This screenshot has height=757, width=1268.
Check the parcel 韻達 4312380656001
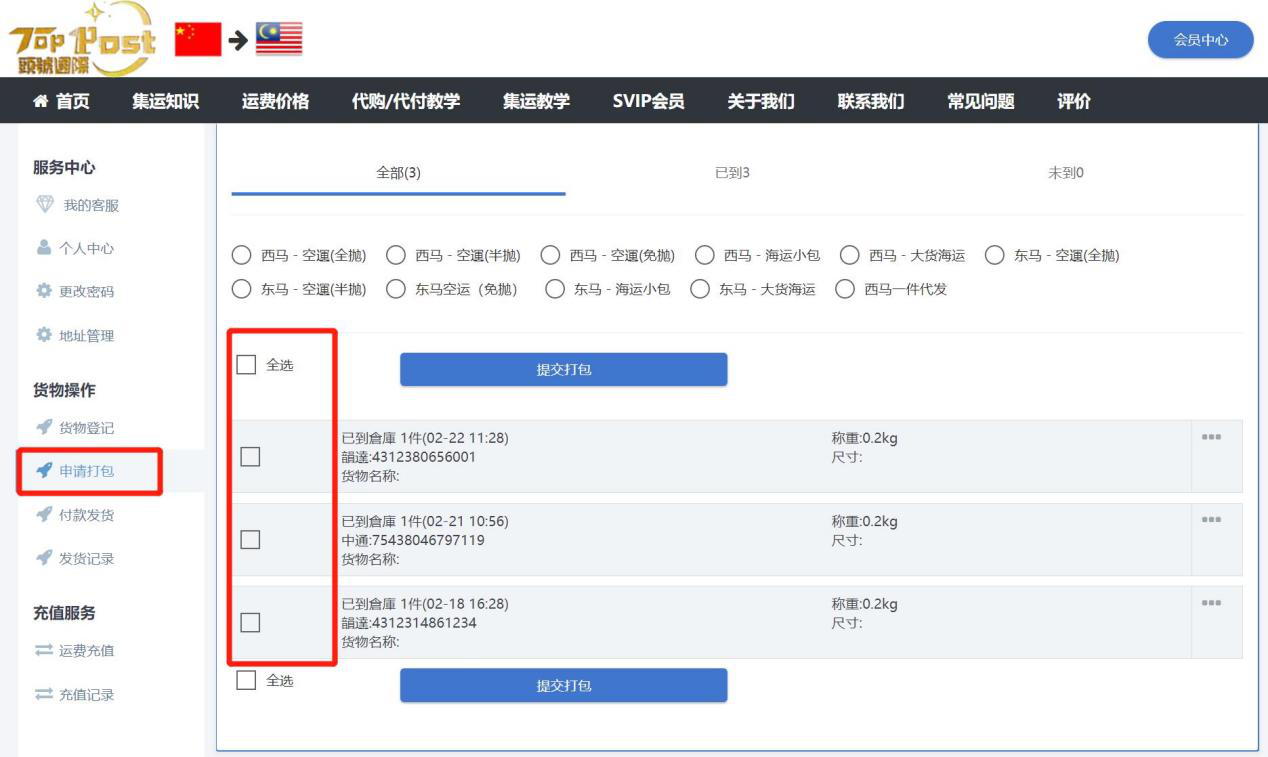click(250, 457)
